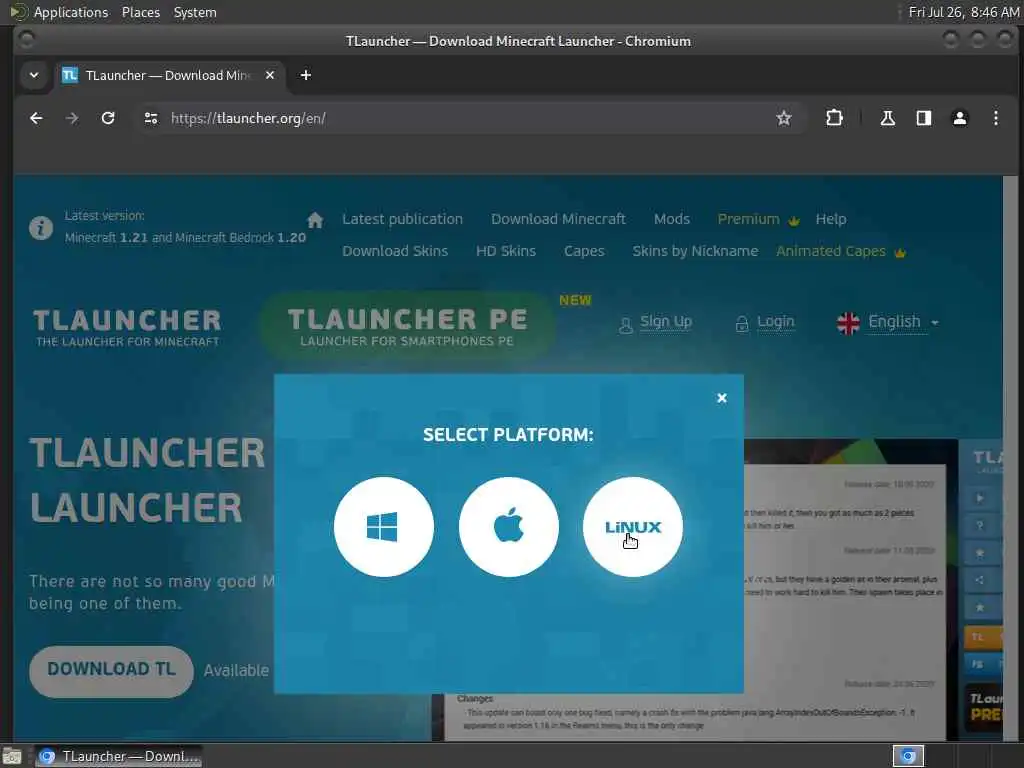The image size is (1024, 768).
Task: Open the Chromium profile icon
Action: coord(959,118)
